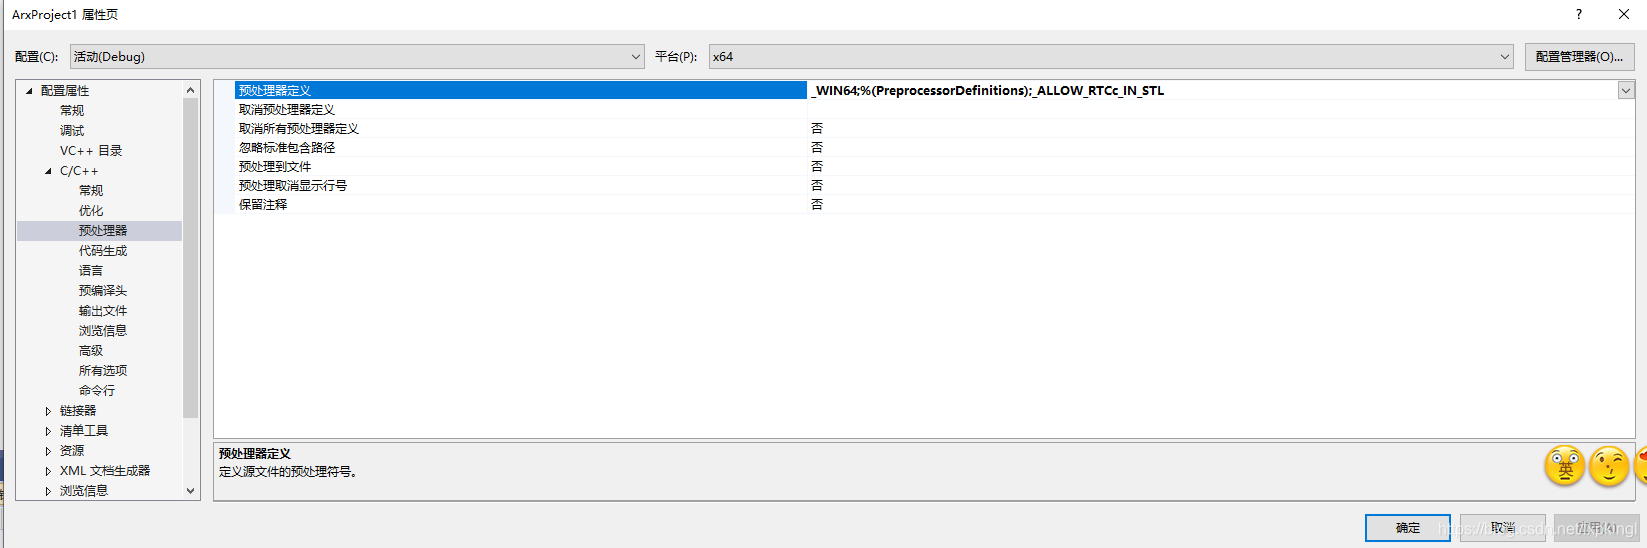The height and width of the screenshot is (548, 1647).
Task: Expand the 链接器 tree node
Action: pyautogui.click(x=48, y=411)
